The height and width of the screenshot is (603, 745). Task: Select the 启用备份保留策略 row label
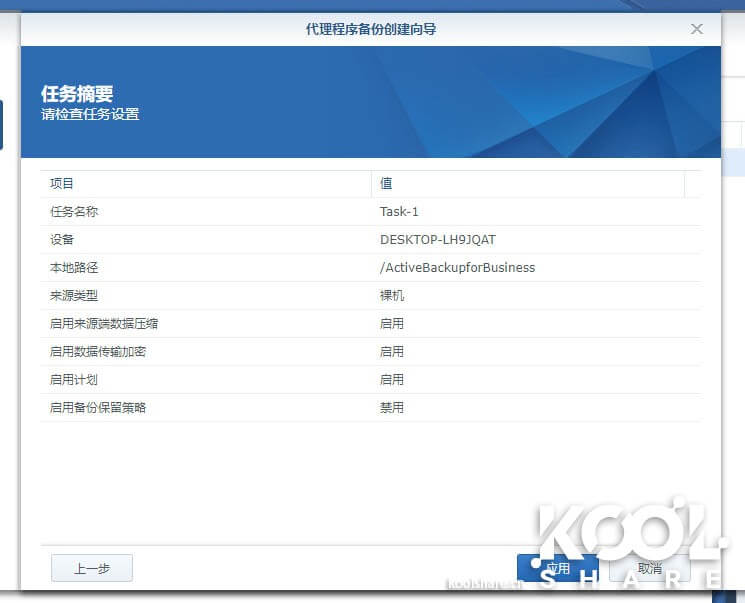pyautogui.click(x=98, y=408)
